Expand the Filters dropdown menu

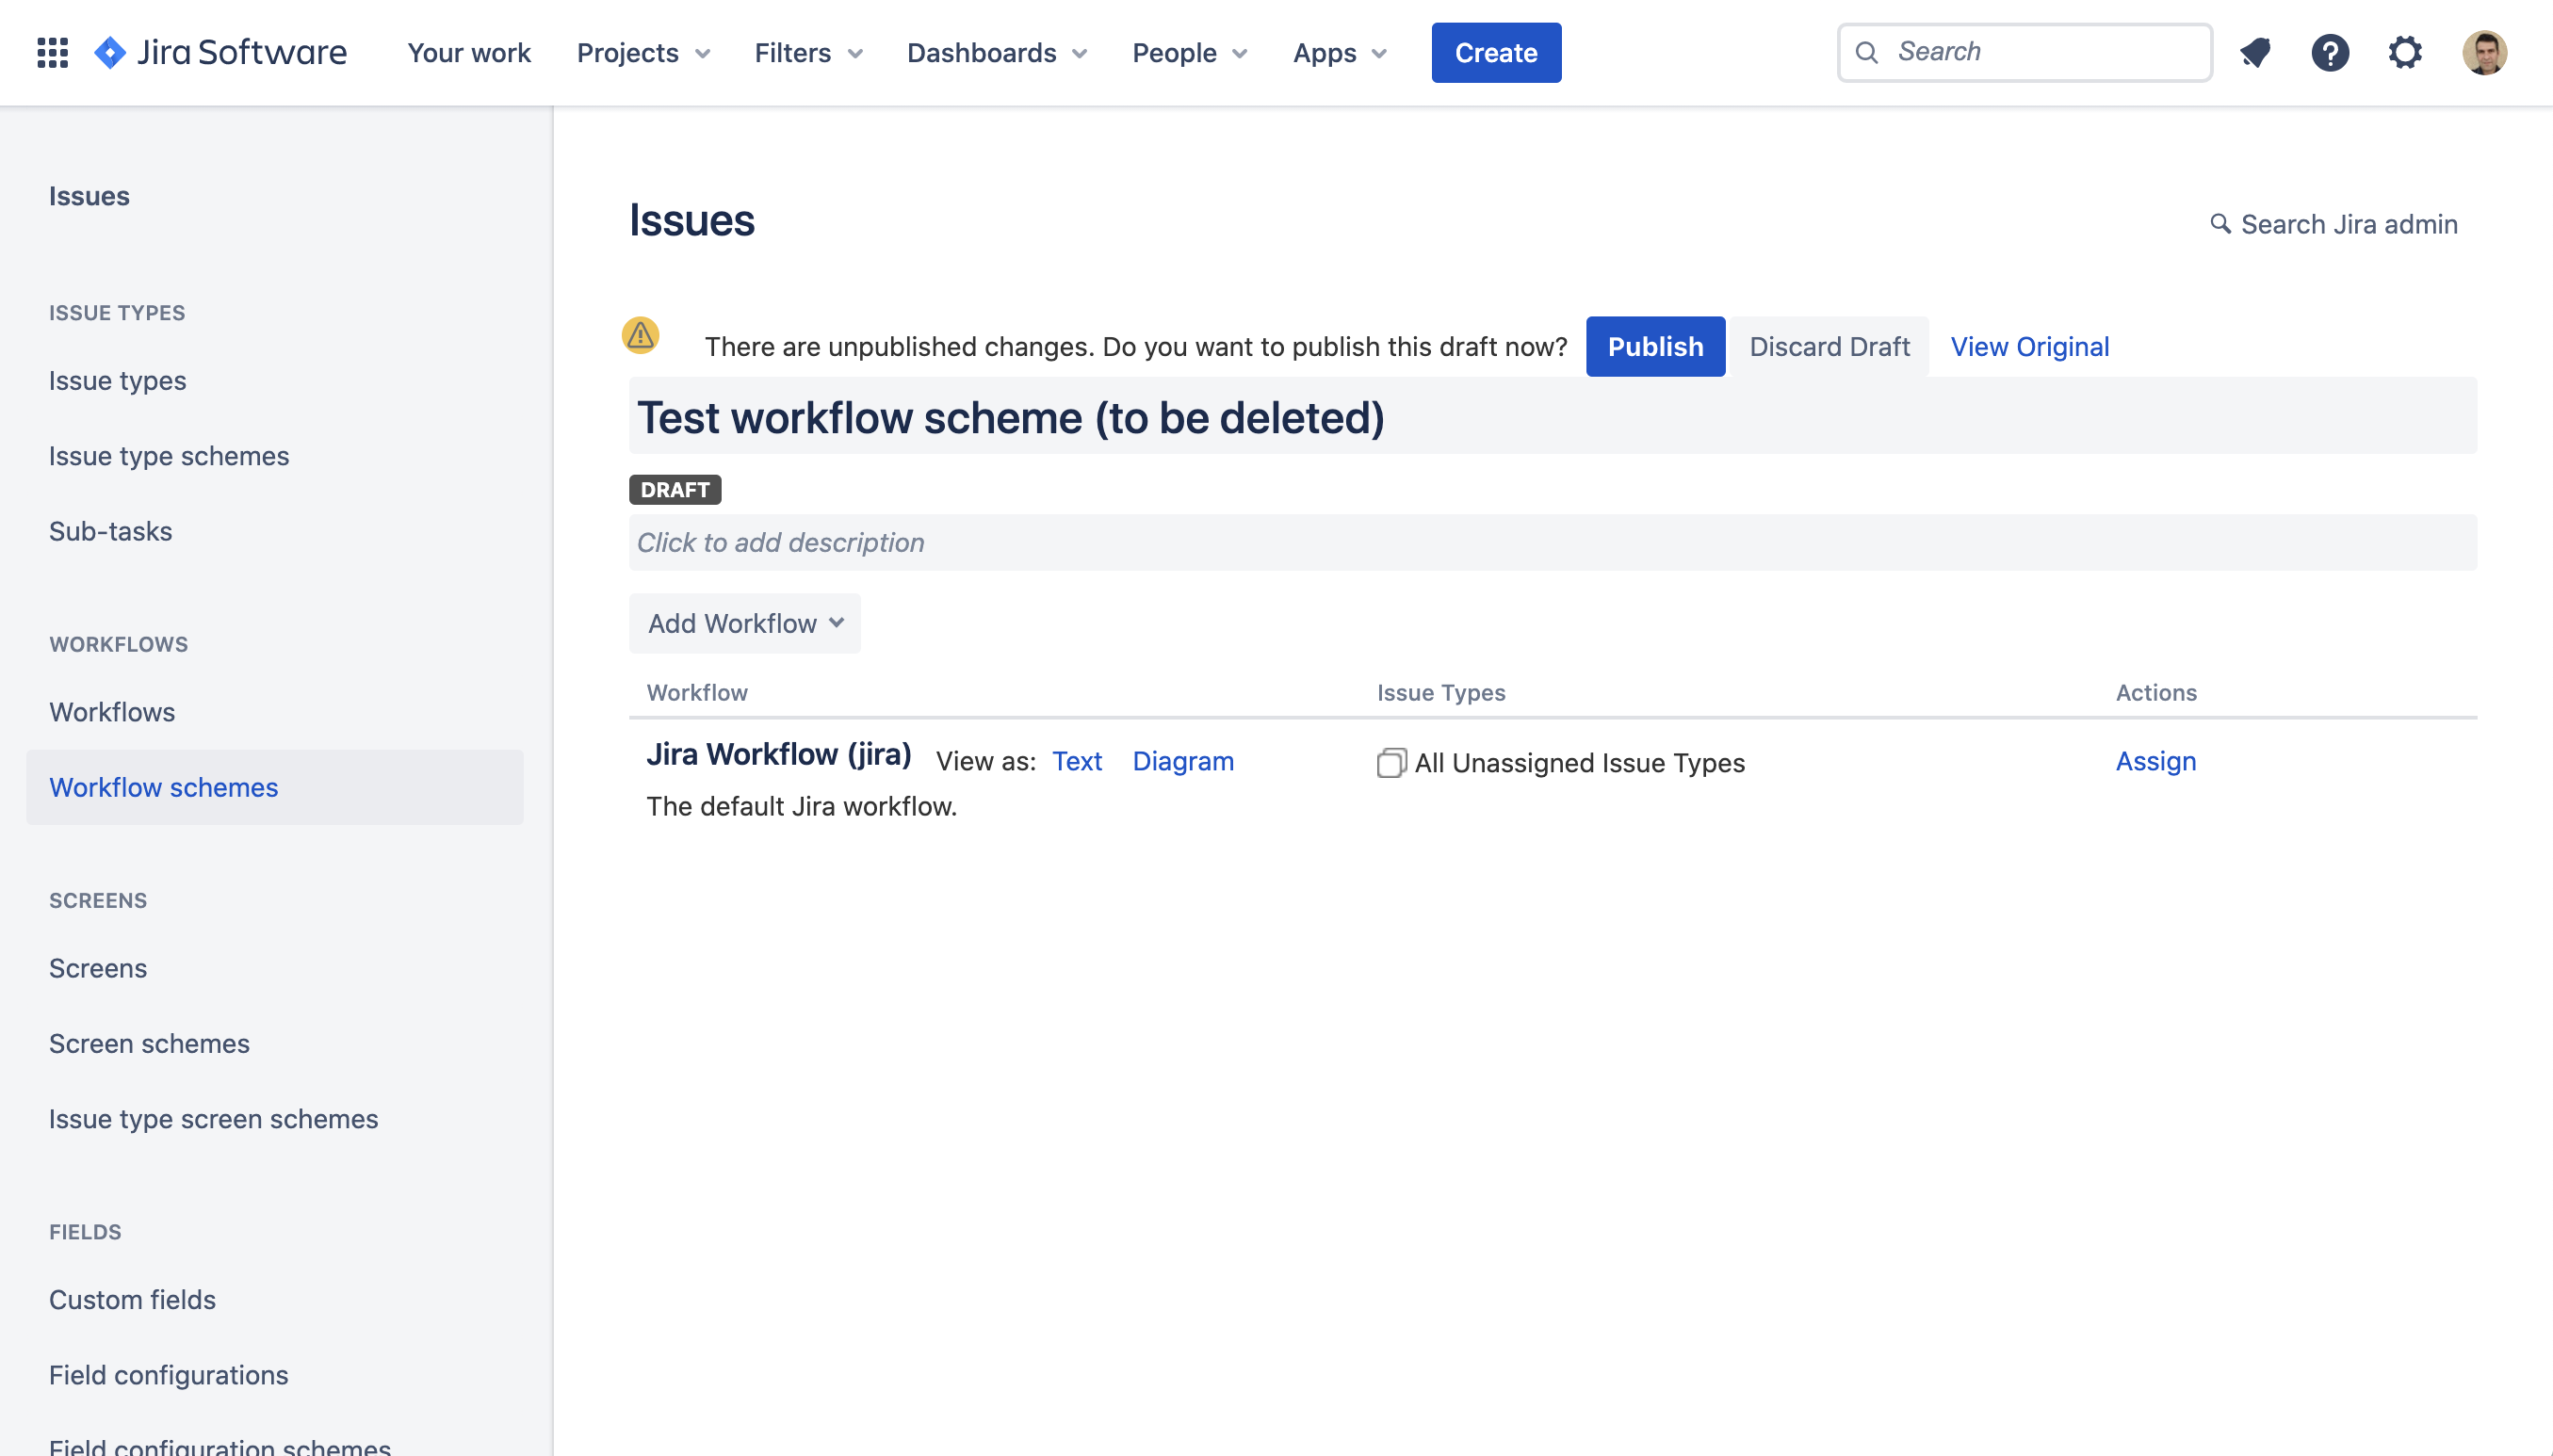[808, 53]
